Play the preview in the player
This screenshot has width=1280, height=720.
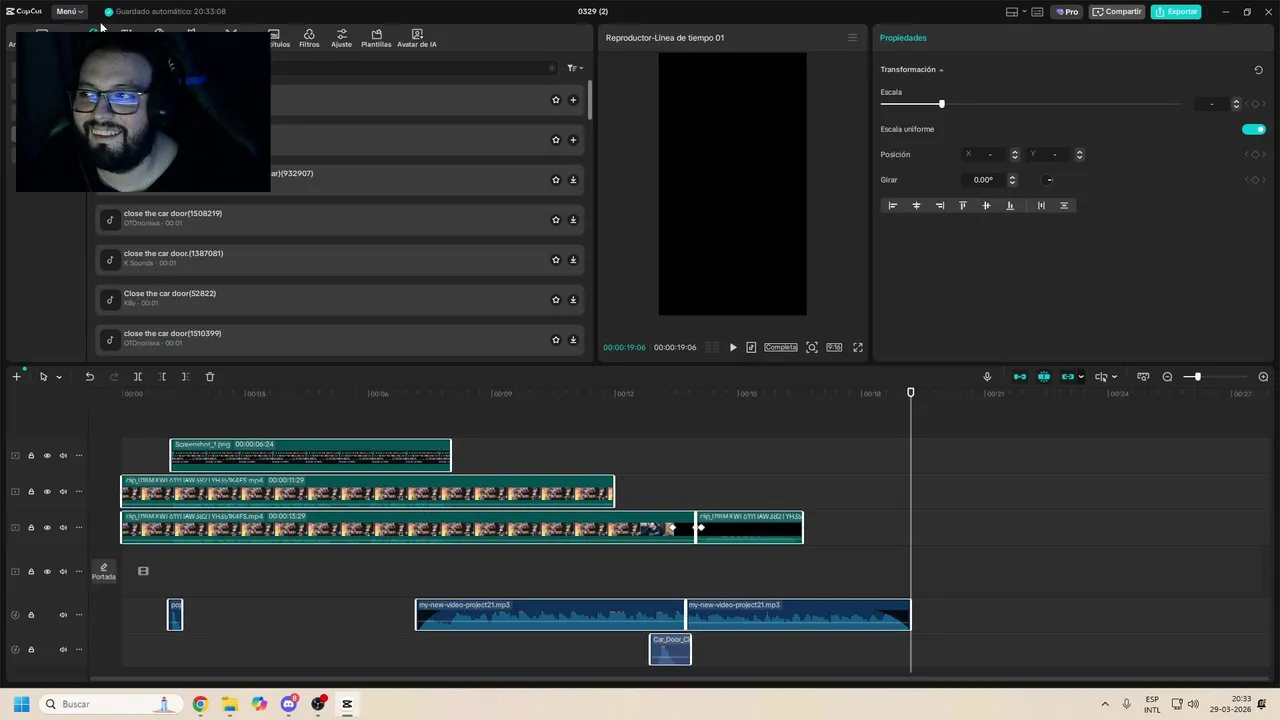coord(733,347)
